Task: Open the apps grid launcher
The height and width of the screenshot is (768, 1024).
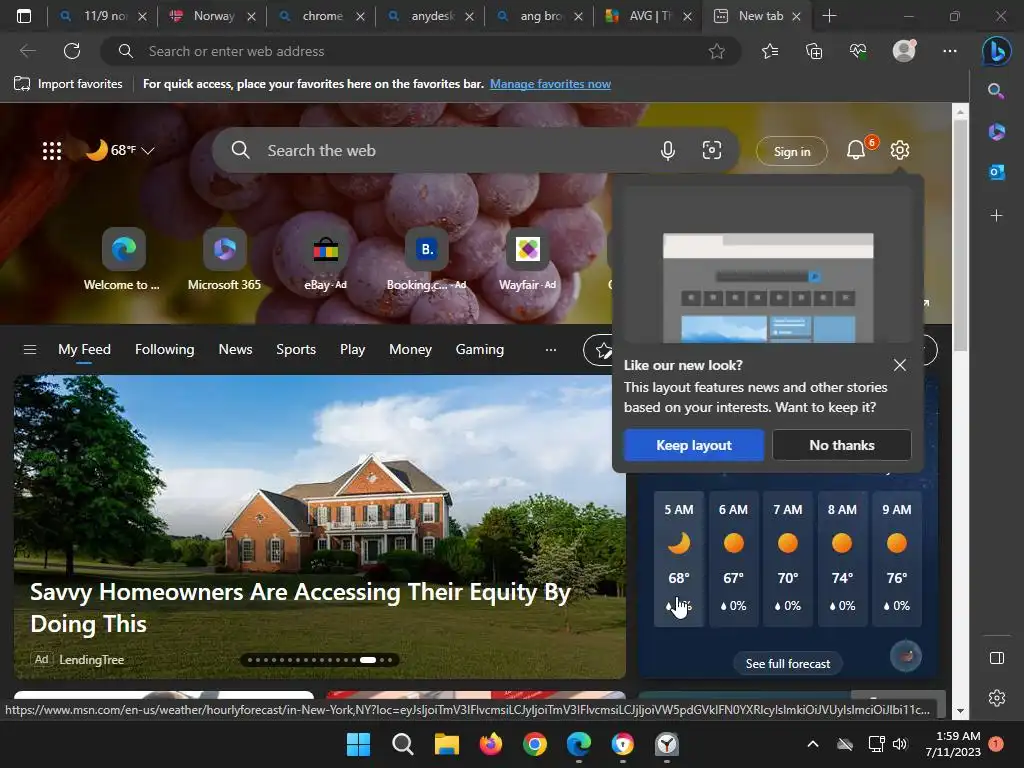Action: pyautogui.click(x=52, y=151)
